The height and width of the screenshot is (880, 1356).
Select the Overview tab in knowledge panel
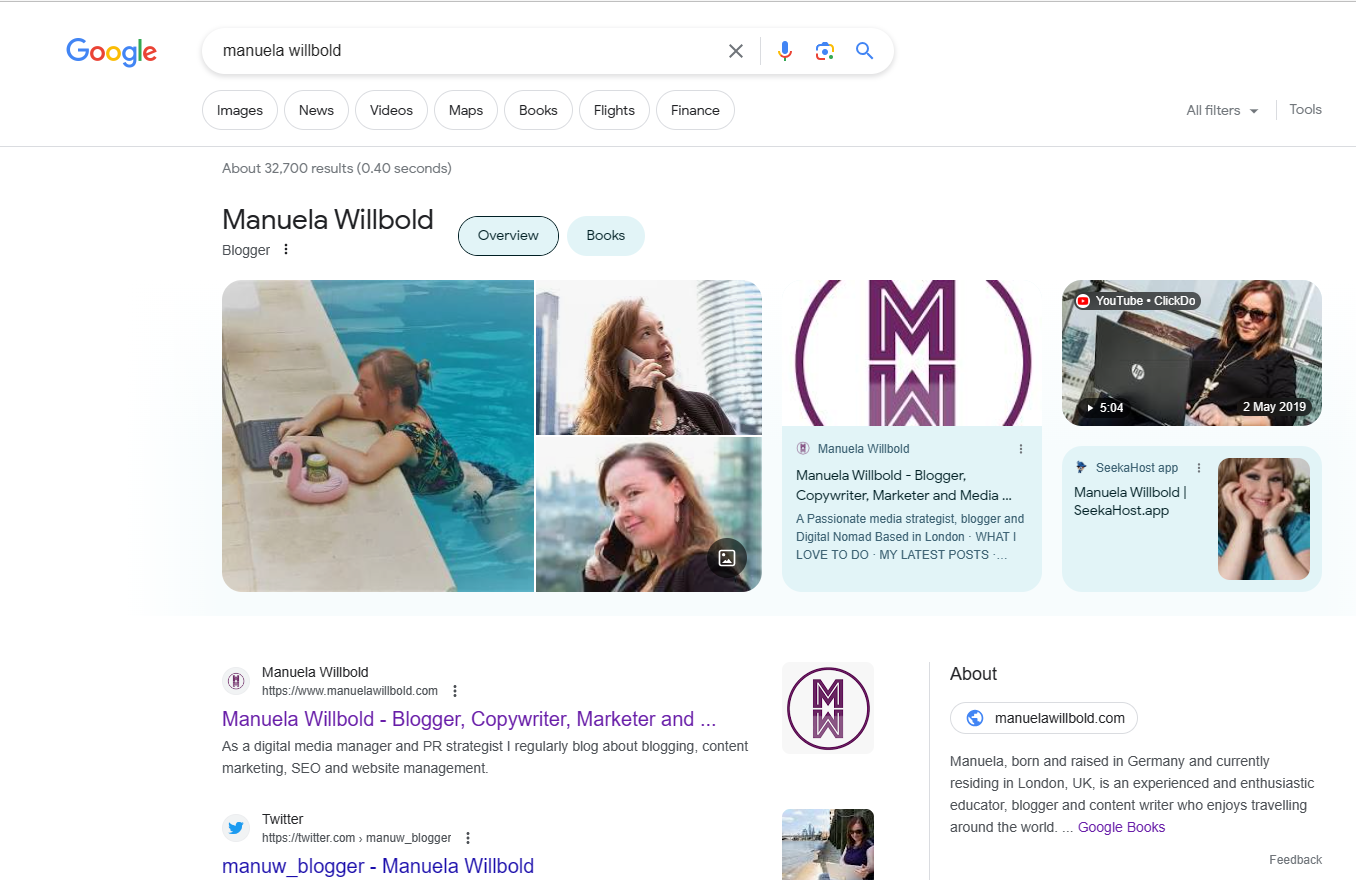point(508,236)
